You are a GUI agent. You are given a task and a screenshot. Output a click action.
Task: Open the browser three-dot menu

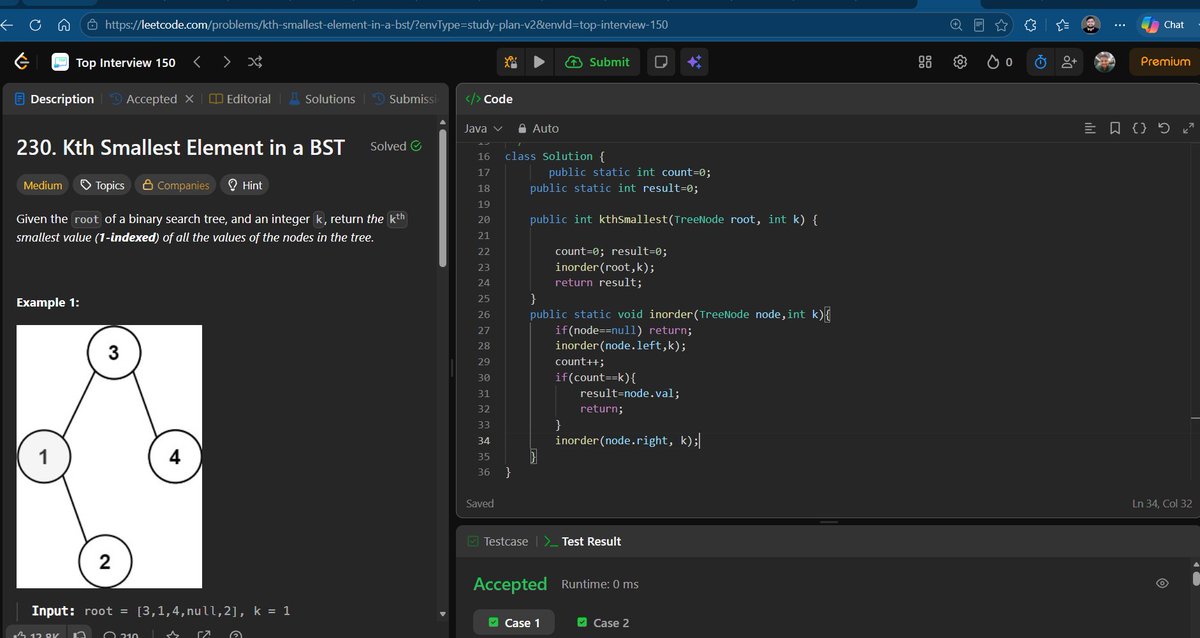1119,24
